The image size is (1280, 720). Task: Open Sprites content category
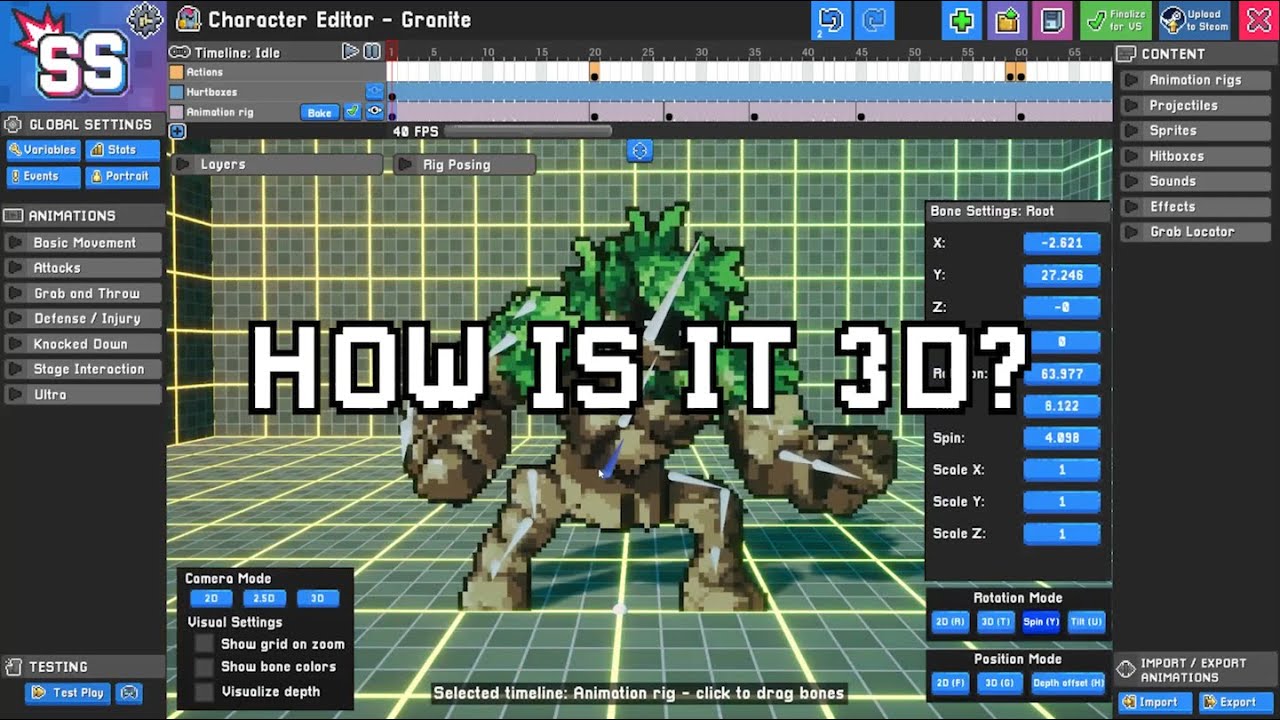1197,131
